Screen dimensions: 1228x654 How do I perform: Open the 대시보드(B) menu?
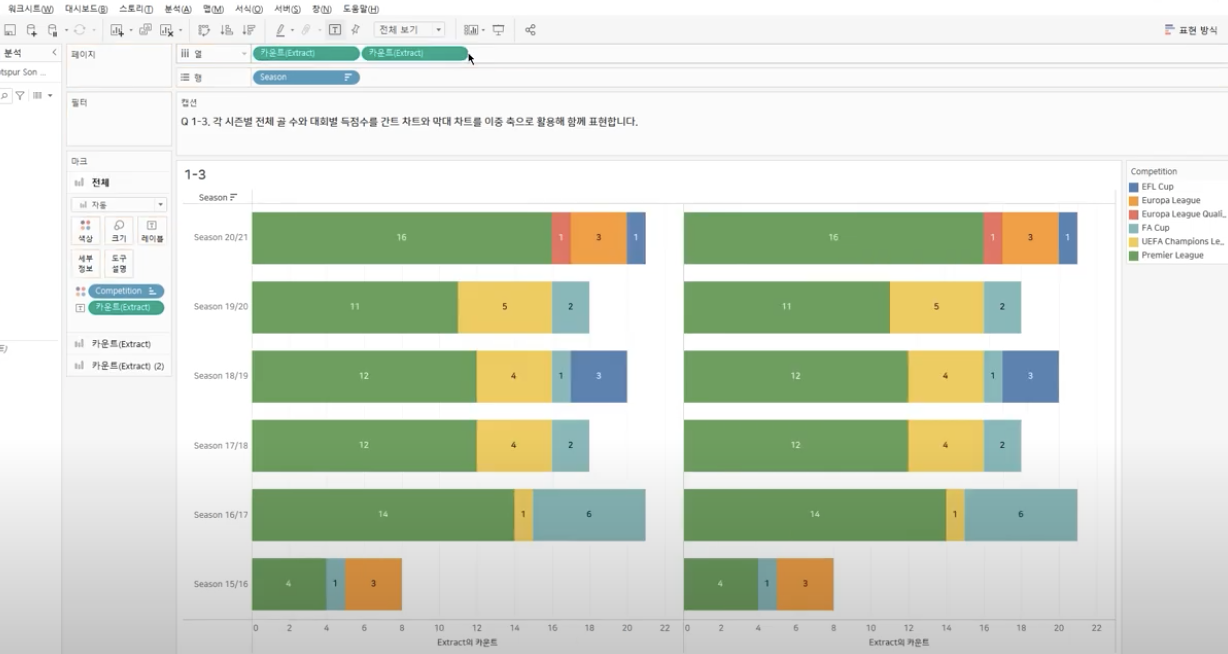pos(86,9)
